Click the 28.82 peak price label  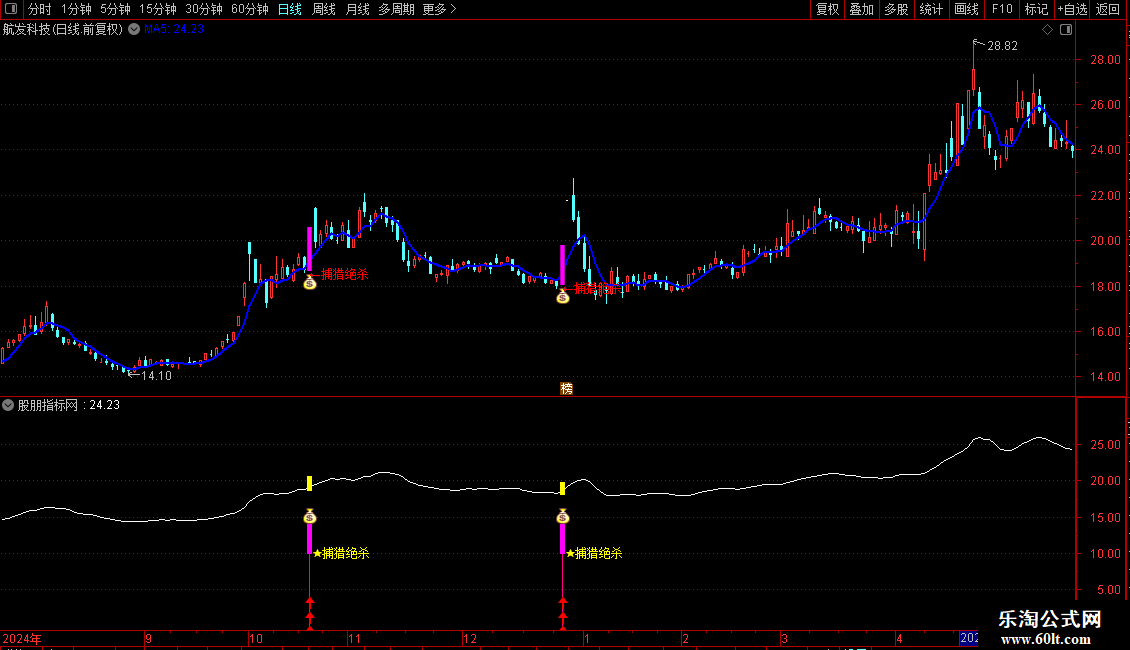(x=1002, y=46)
